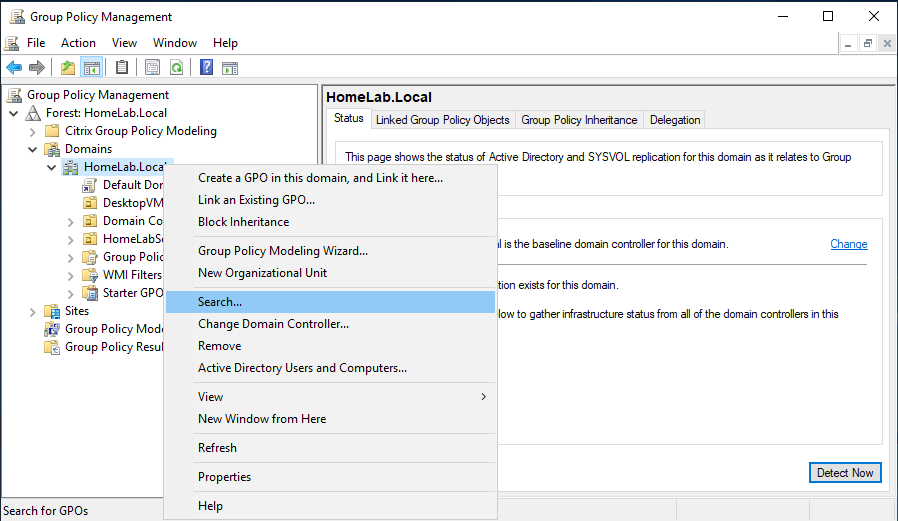Click the blue Help question-mark toolbar icon
Image resolution: width=898 pixels, height=521 pixels.
tap(206, 68)
